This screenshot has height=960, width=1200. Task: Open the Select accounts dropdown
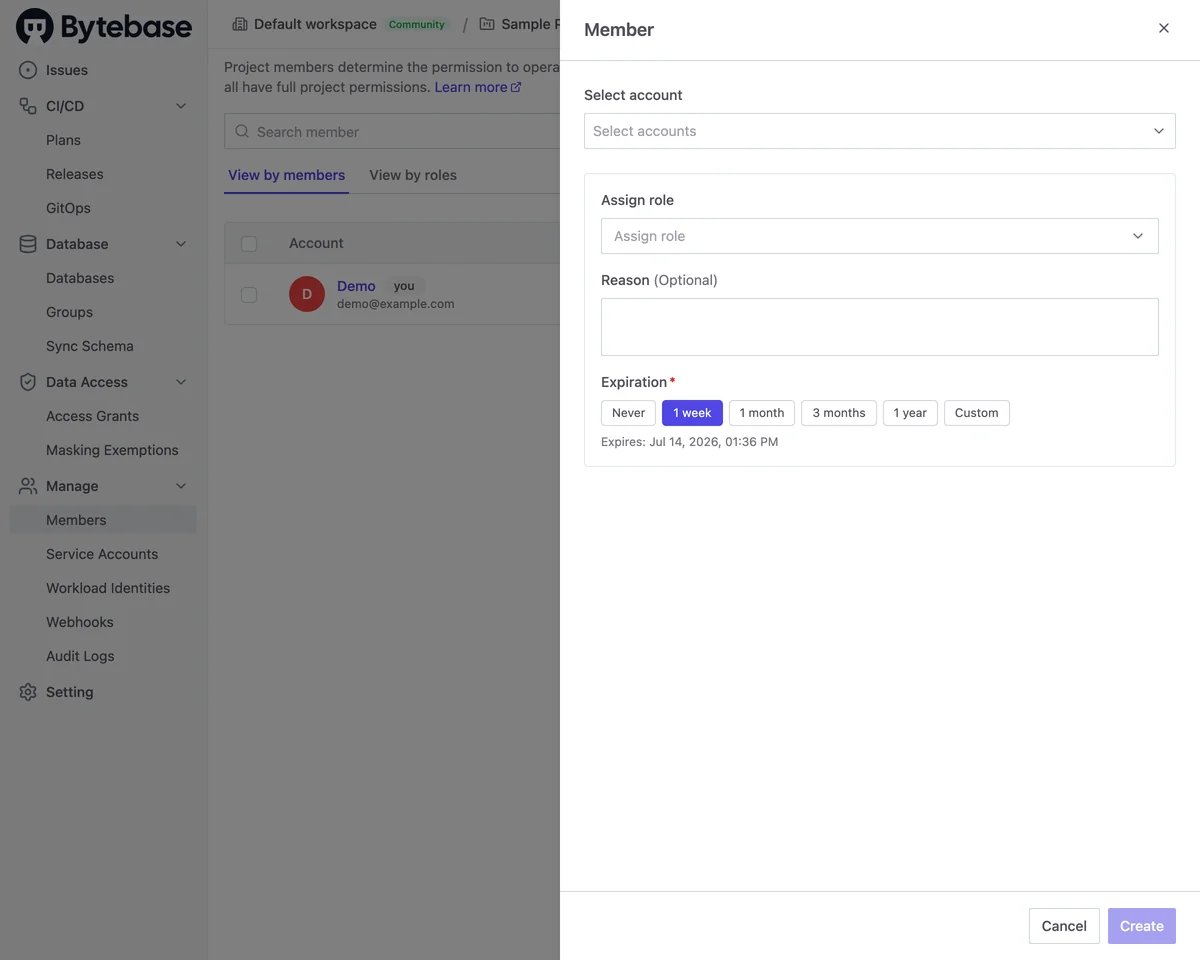click(880, 131)
